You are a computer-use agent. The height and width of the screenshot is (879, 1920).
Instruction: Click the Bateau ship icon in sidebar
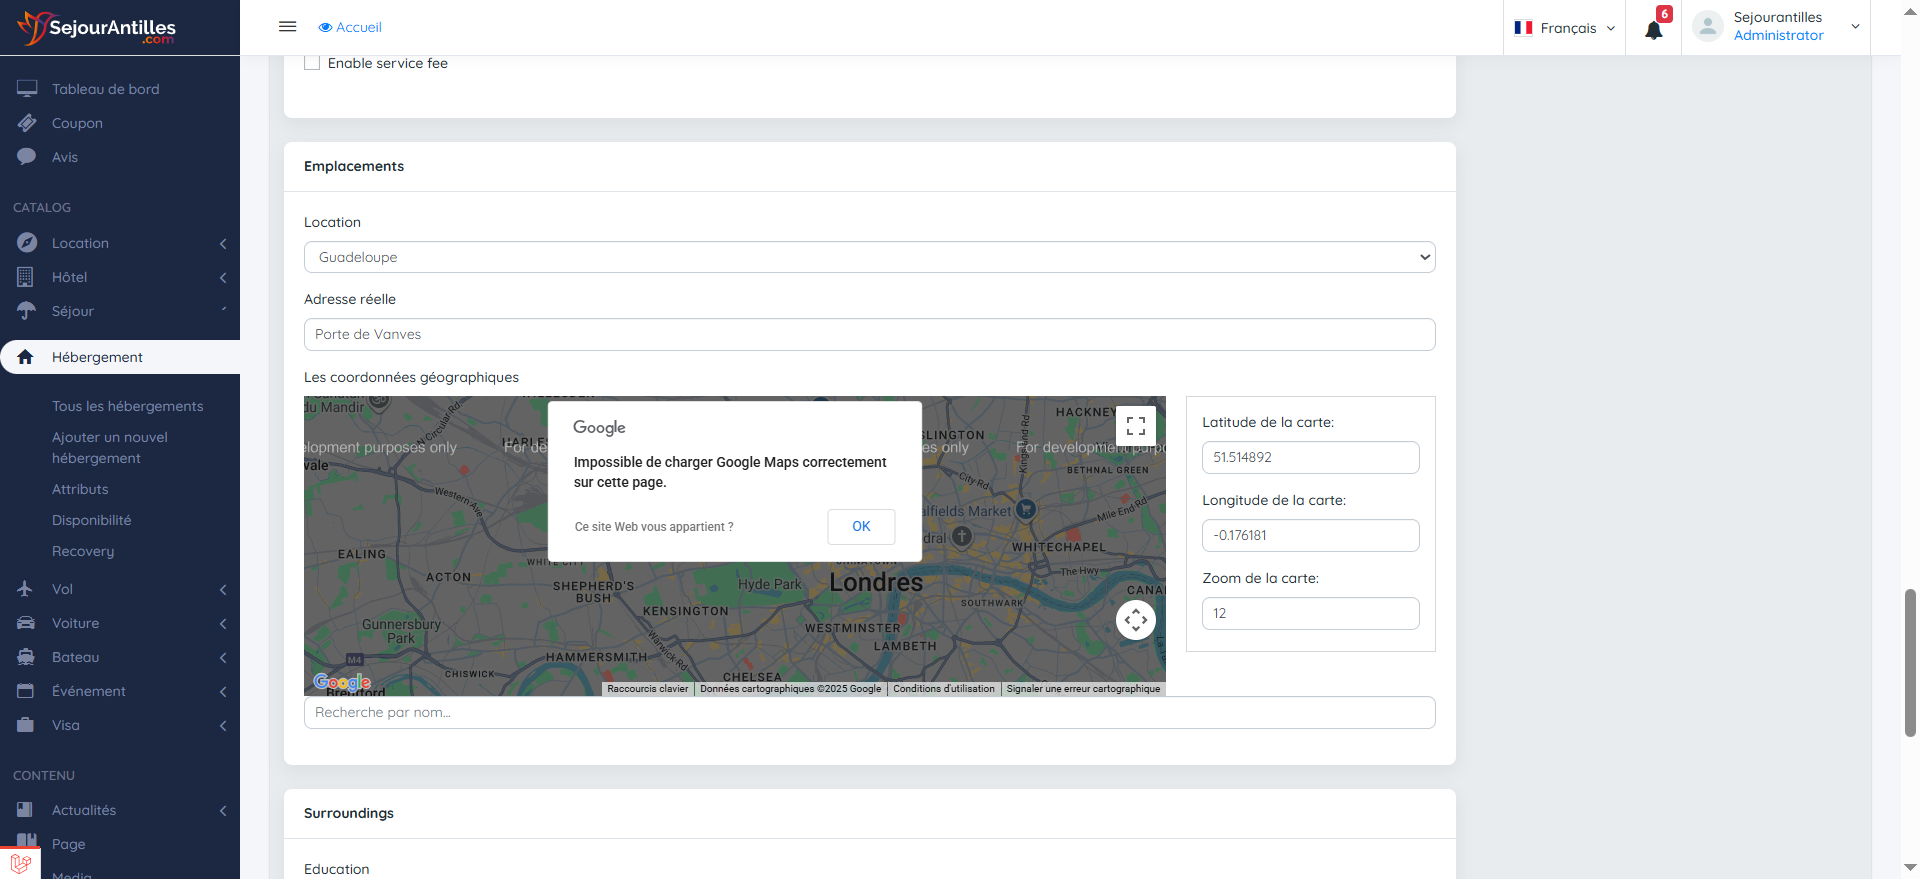[x=27, y=657]
